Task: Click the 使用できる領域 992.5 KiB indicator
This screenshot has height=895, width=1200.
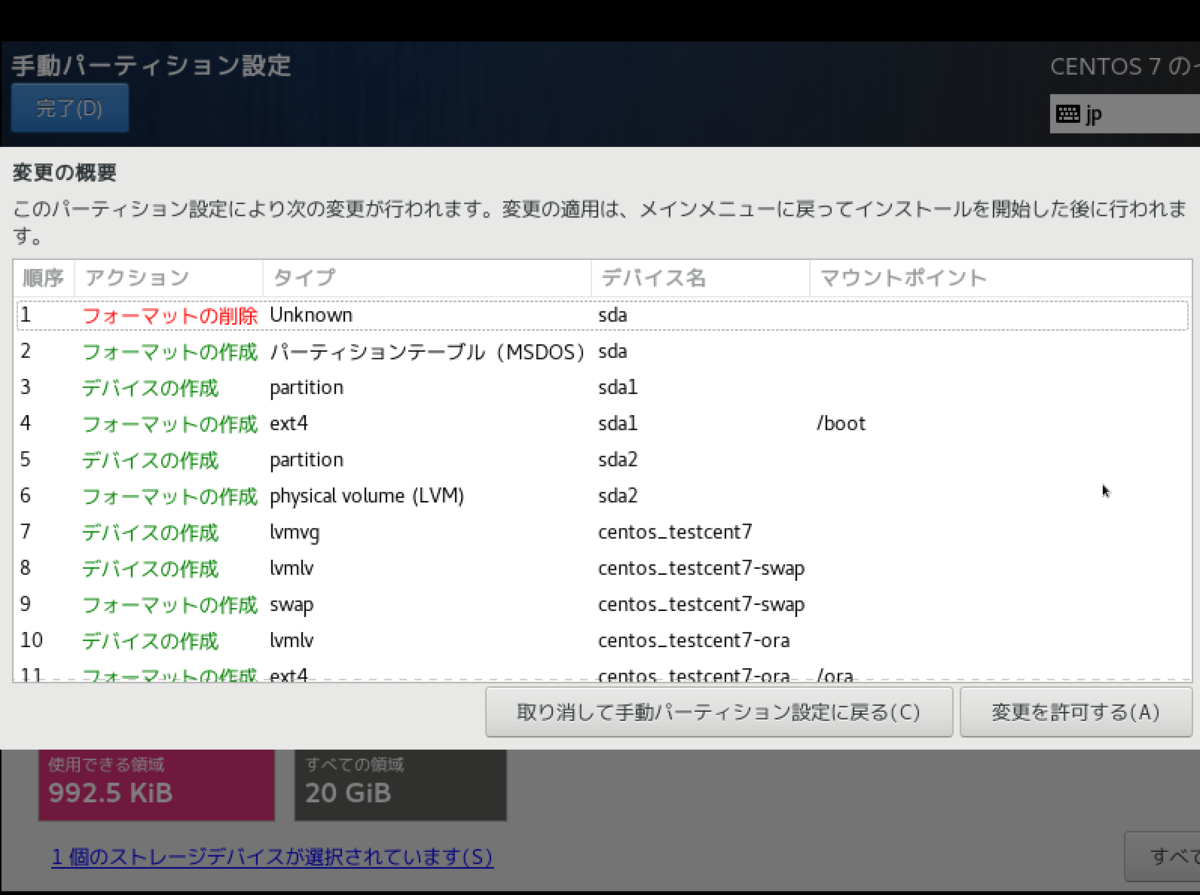Action: tap(156, 783)
